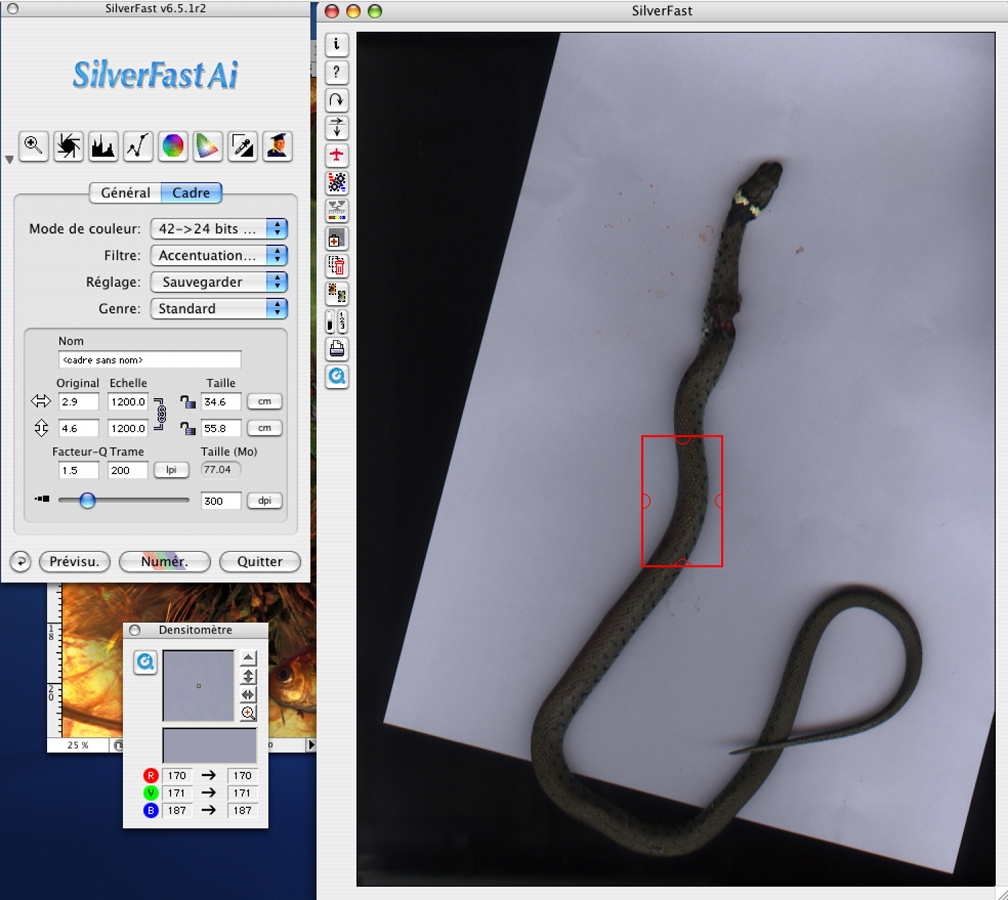Open the expert mode graduate icon

click(277, 146)
